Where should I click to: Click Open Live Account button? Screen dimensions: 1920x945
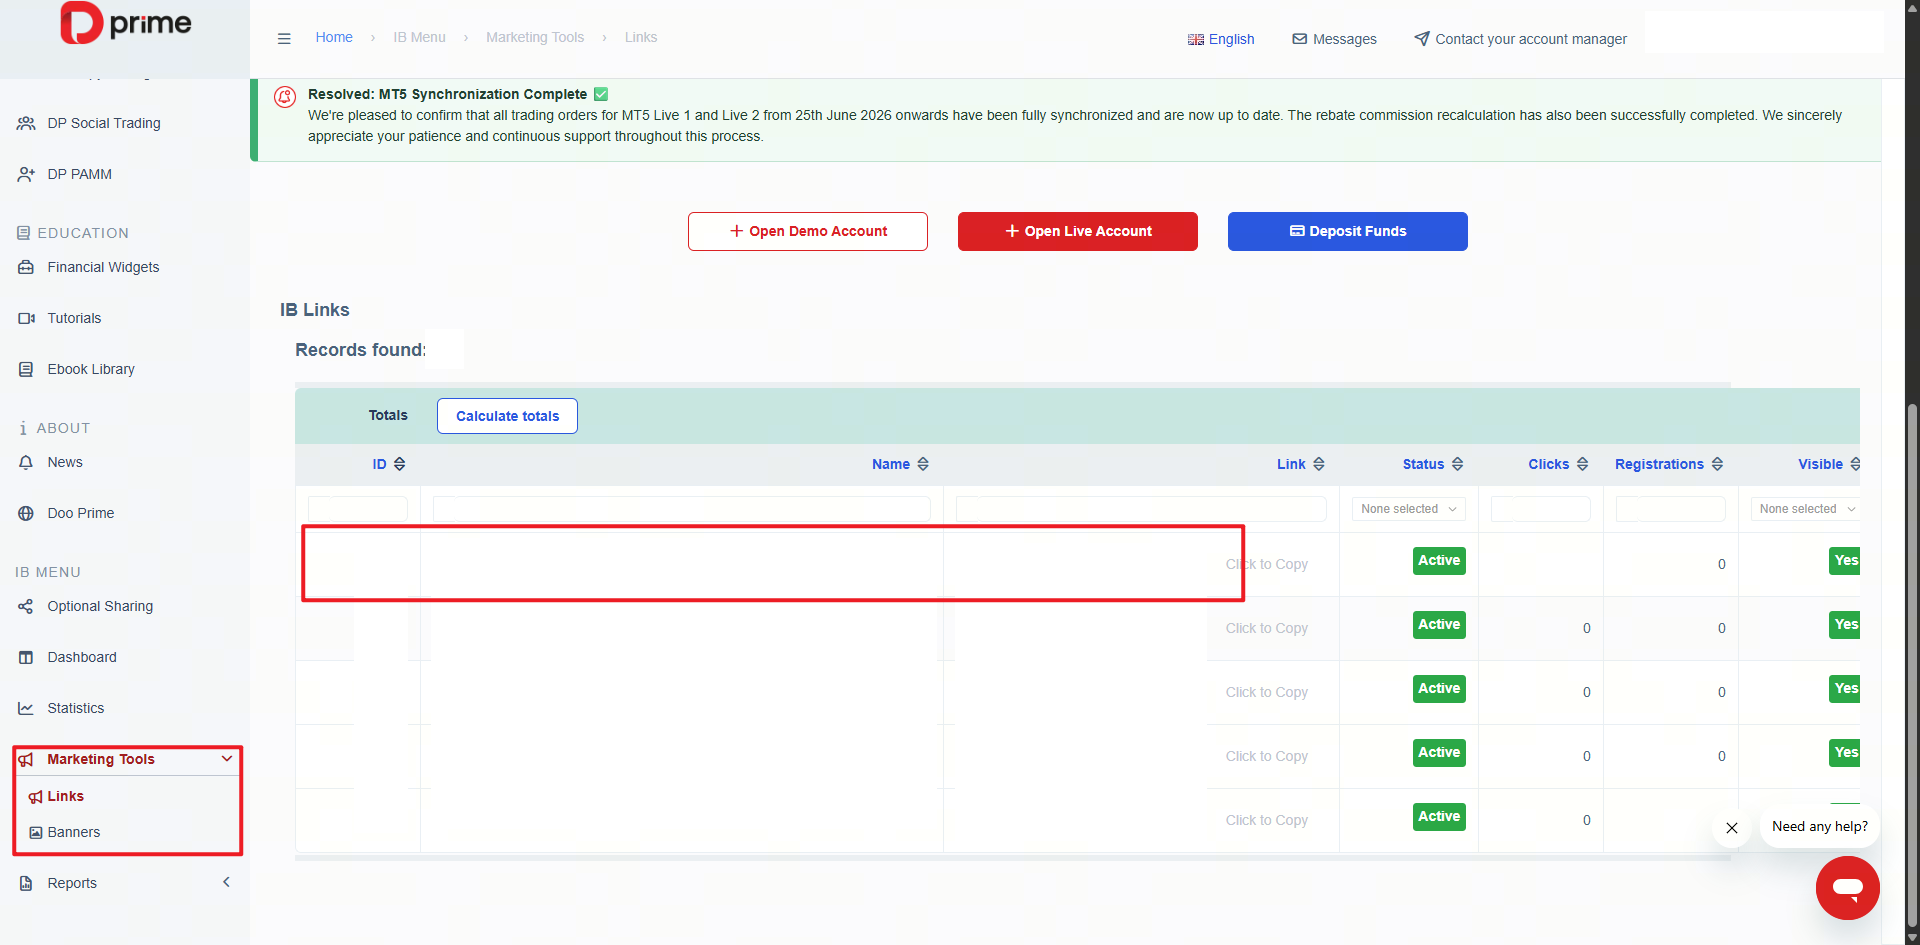point(1078,231)
